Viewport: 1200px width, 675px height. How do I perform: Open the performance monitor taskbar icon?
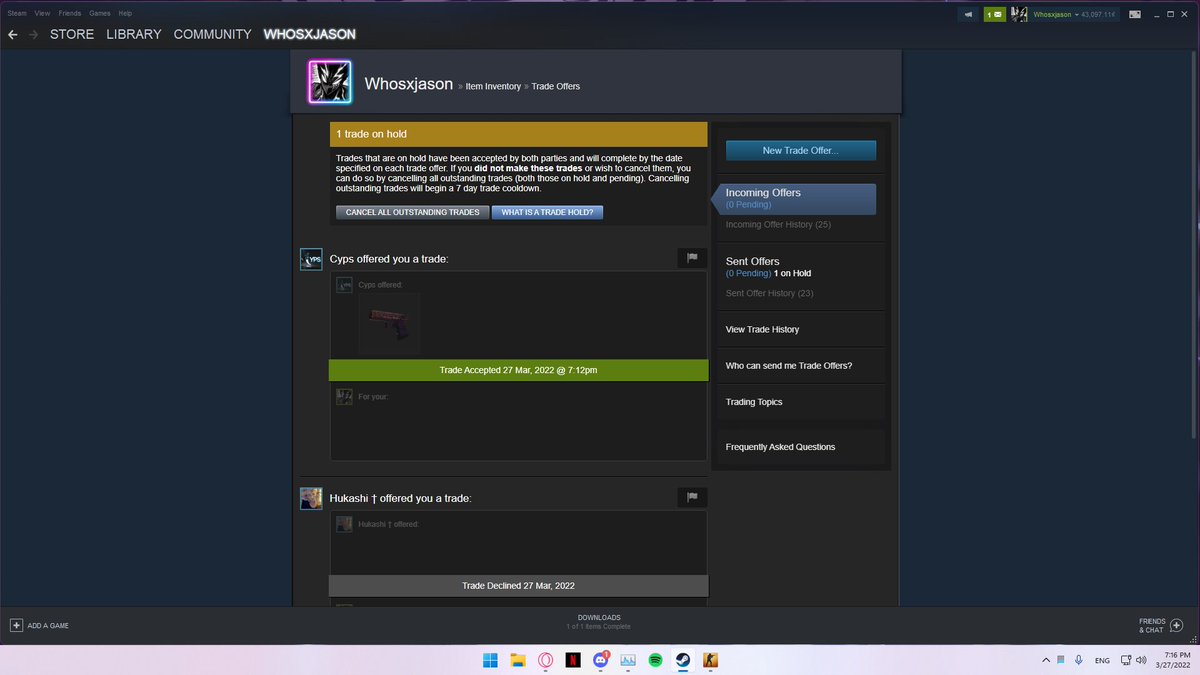coord(628,660)
